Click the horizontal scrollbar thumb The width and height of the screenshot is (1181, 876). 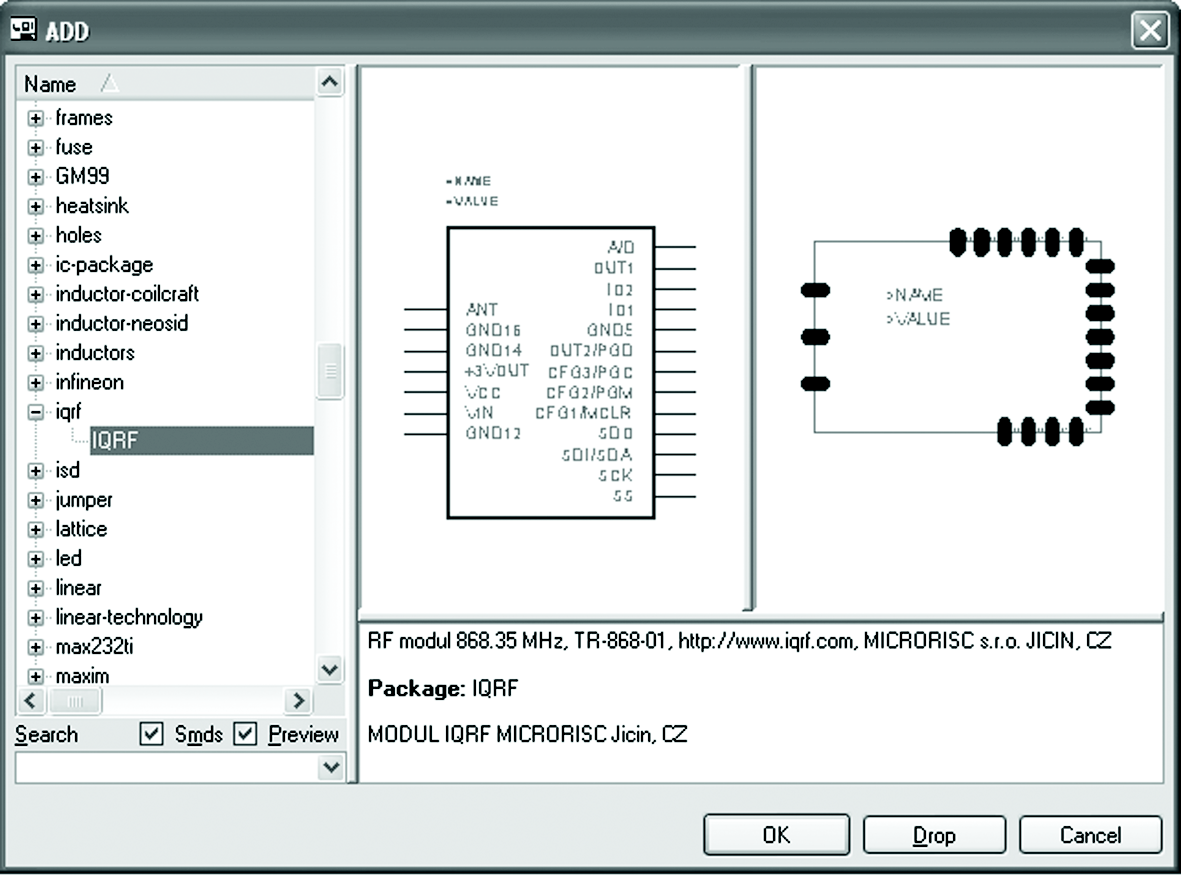pyautogui.click(x=75, y=701)
